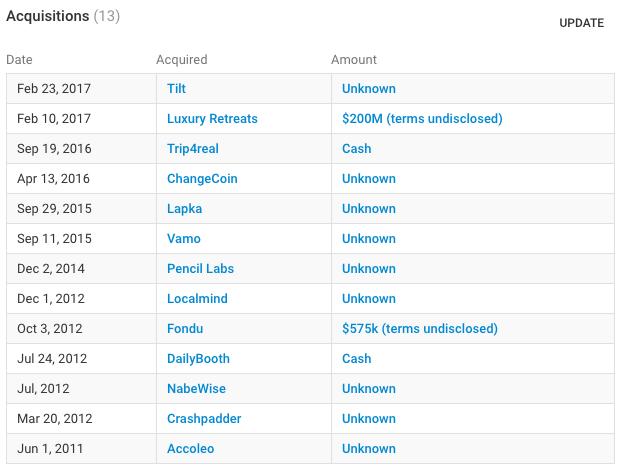
Task: Click the Cash amount for Trip4real
Action: coord(356,149)
